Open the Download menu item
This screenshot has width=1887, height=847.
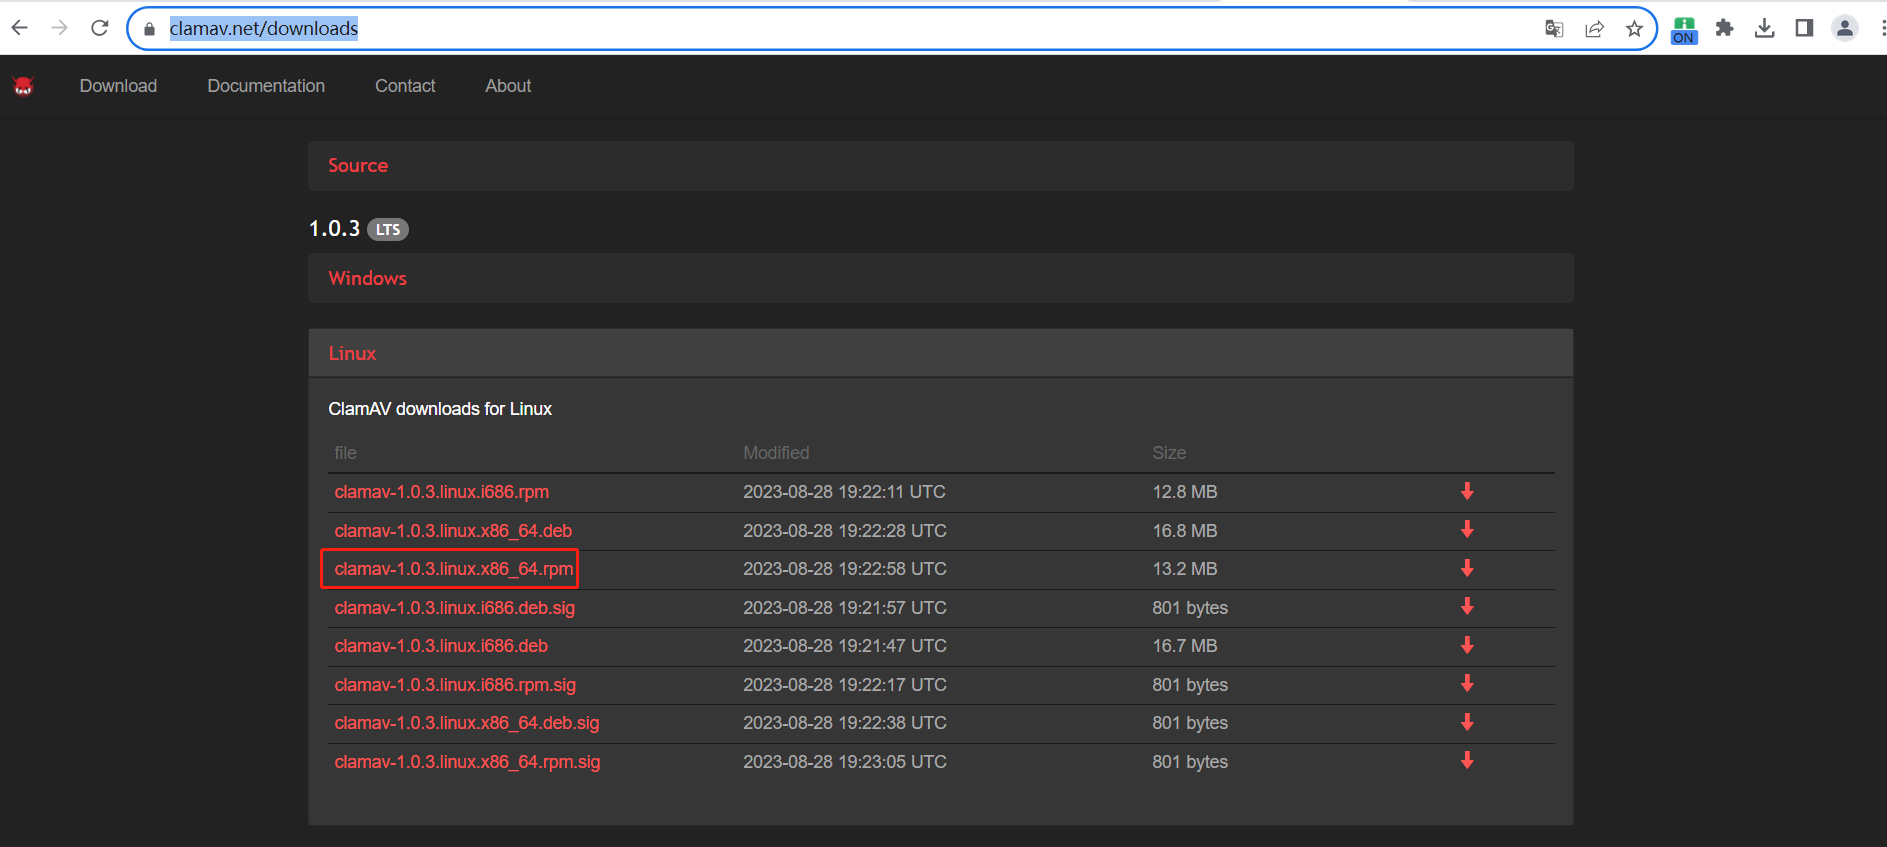tap(118, 86)
